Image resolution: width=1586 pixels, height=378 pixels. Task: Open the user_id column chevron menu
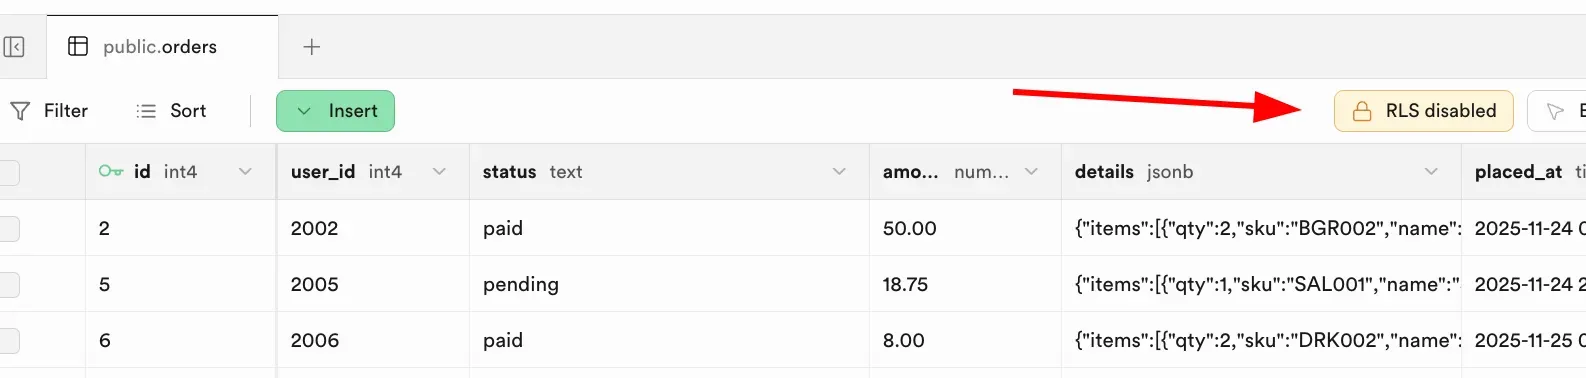click(439, 172)
